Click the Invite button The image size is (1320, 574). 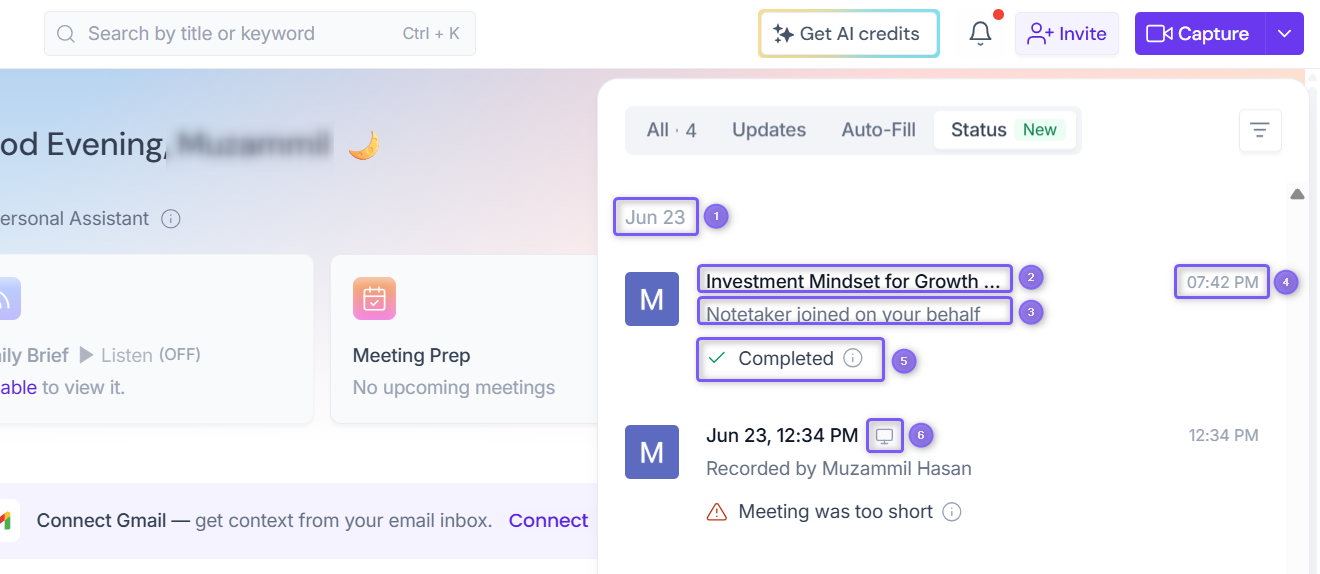[1067, 34]
